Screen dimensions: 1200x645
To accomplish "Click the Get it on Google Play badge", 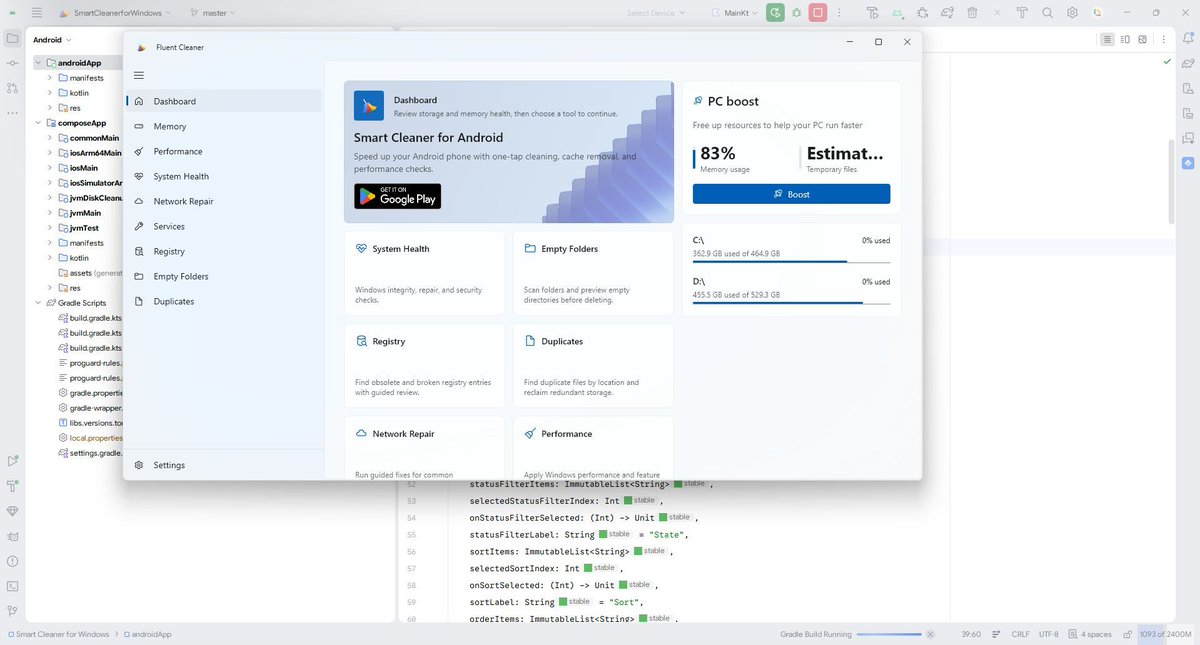I will (x=397, y=196).
